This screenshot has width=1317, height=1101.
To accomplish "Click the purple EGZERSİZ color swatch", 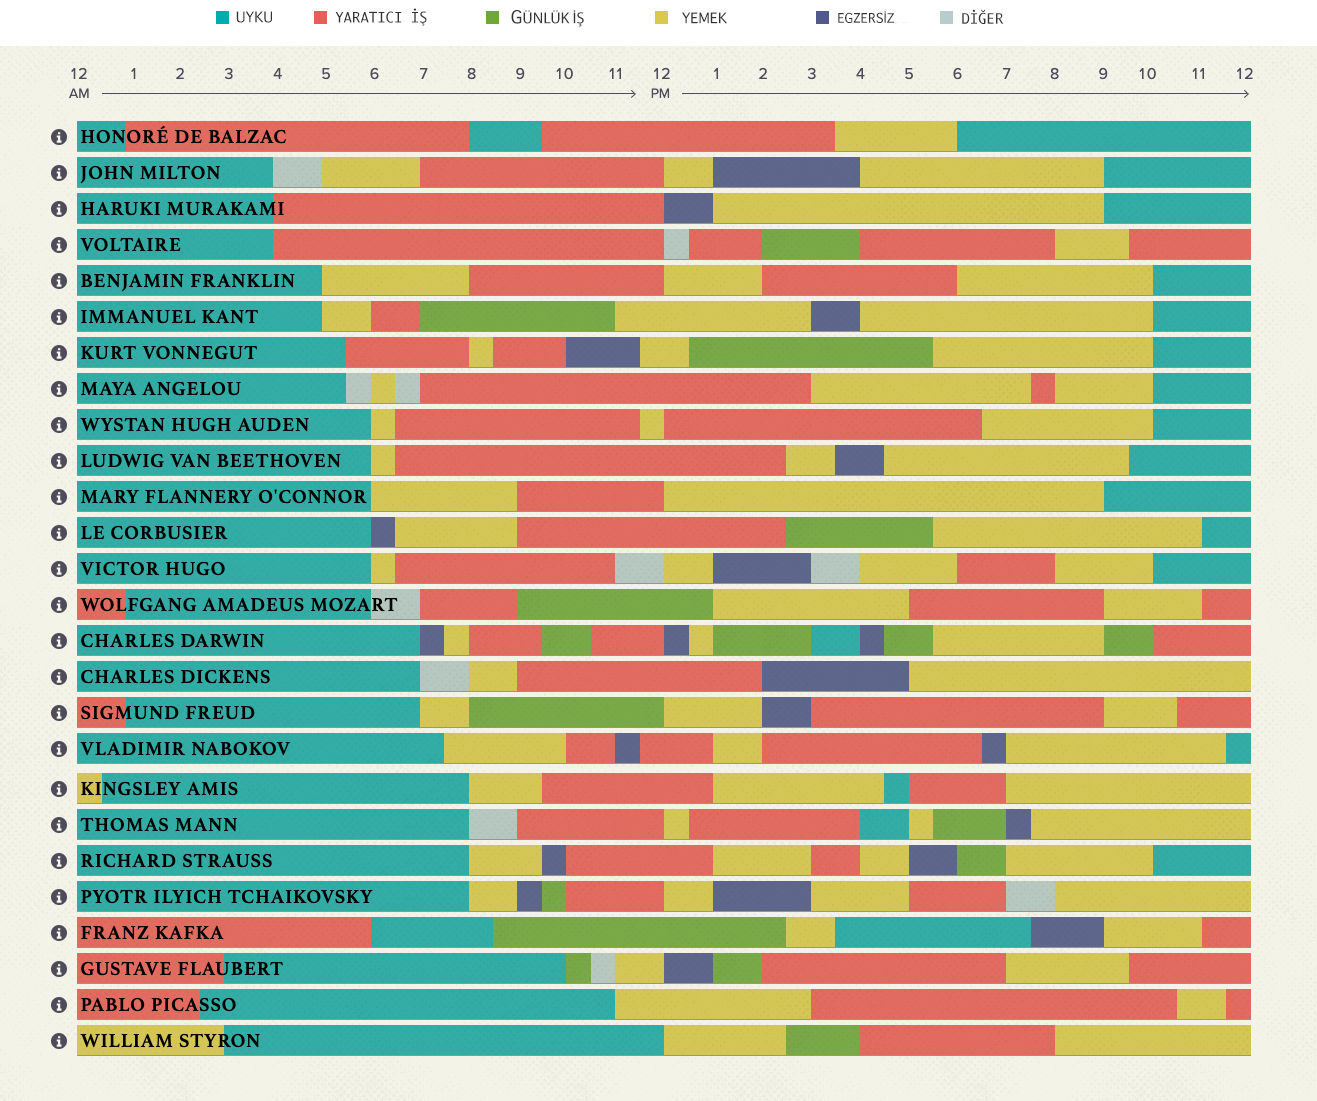I will click(823, 18).
